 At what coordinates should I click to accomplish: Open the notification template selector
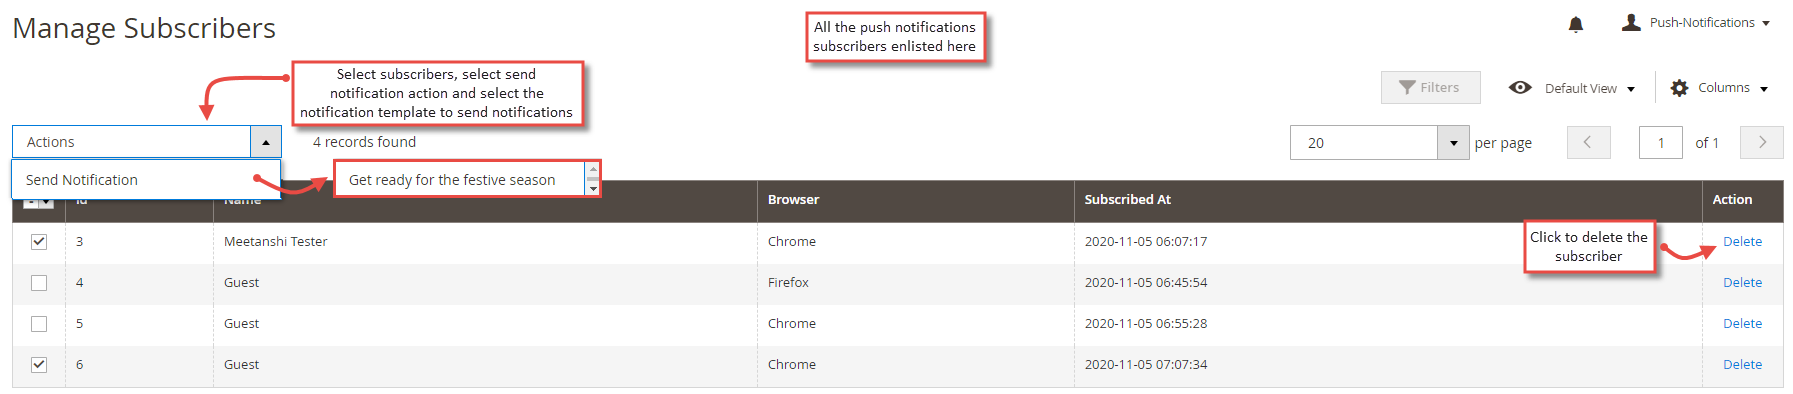[x=467, y=179]
